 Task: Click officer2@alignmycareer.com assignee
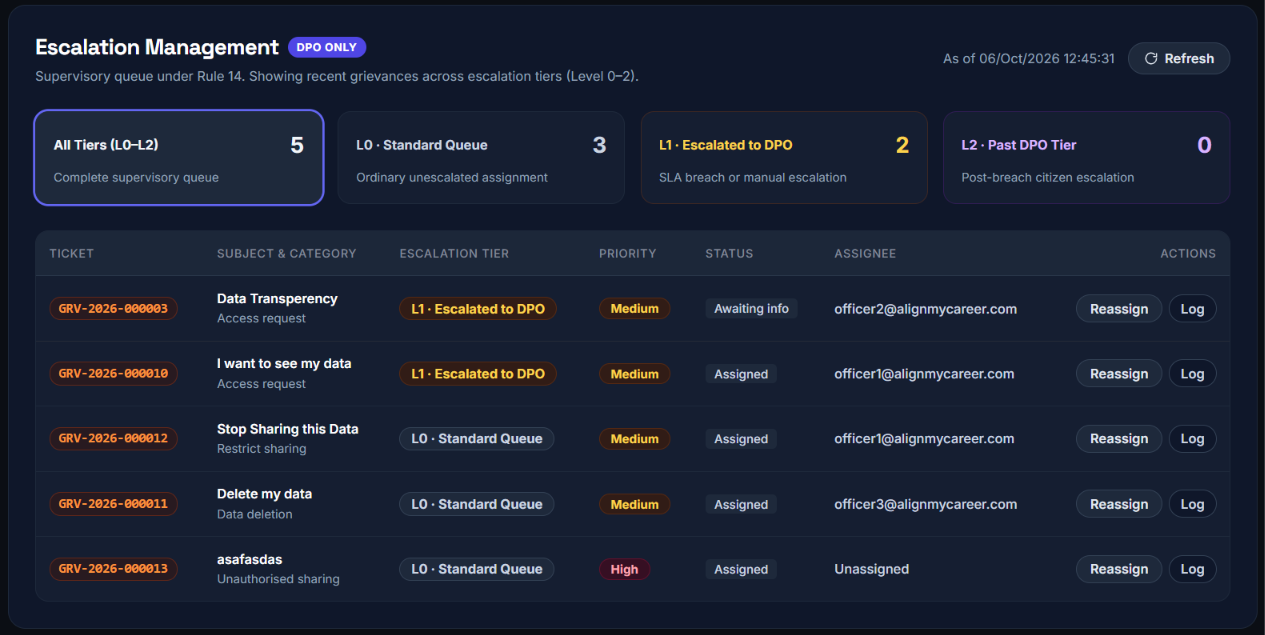[926, 309]
